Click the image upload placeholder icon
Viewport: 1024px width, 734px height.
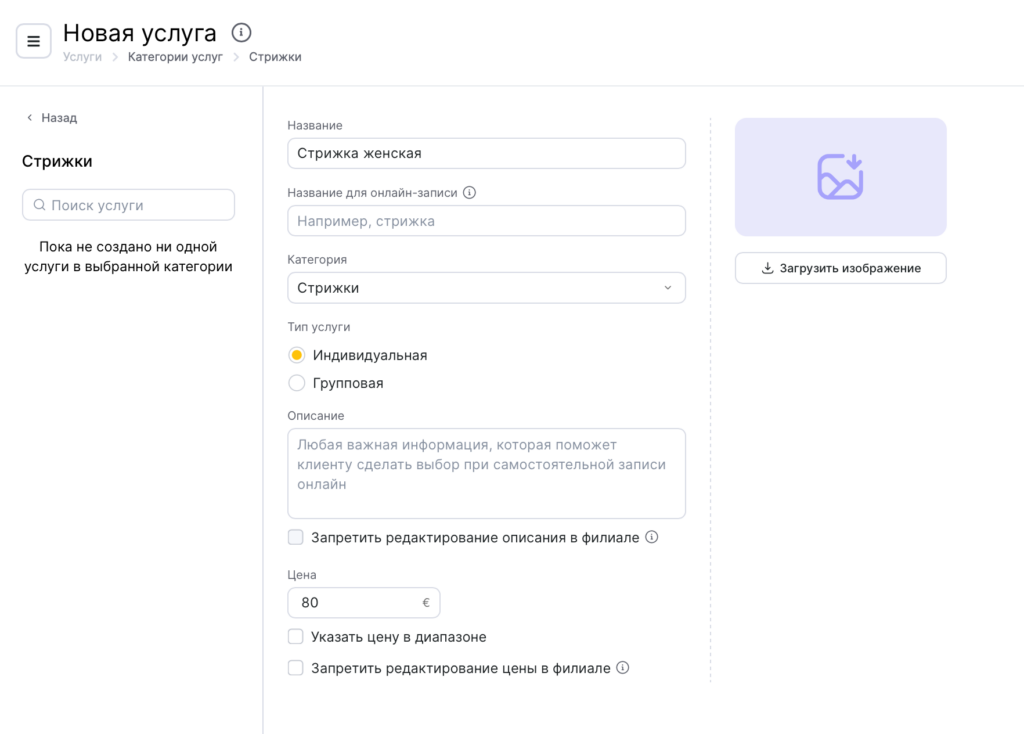pos(840,177)
